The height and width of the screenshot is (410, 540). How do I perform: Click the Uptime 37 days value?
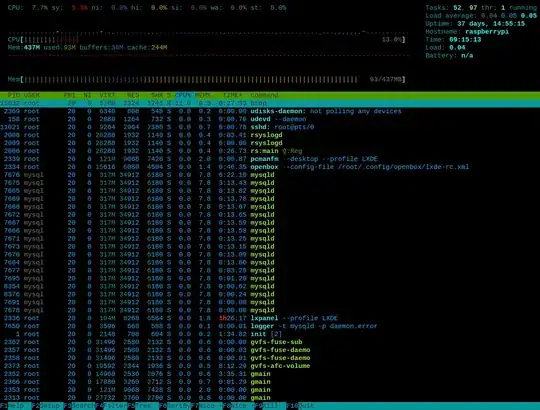[491, 24]
